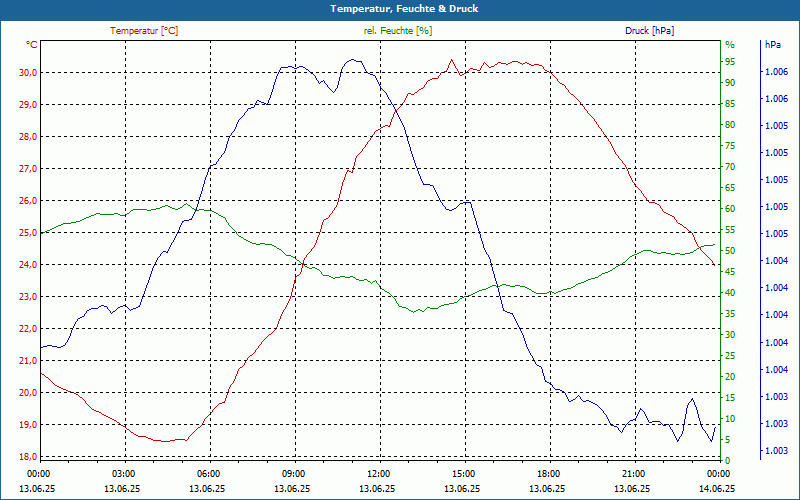Click the "23,0" temperature axis tick
Image resolution: width=800 pixels, height=500 pixels.
pyautogui.click(x=28, y=296)
